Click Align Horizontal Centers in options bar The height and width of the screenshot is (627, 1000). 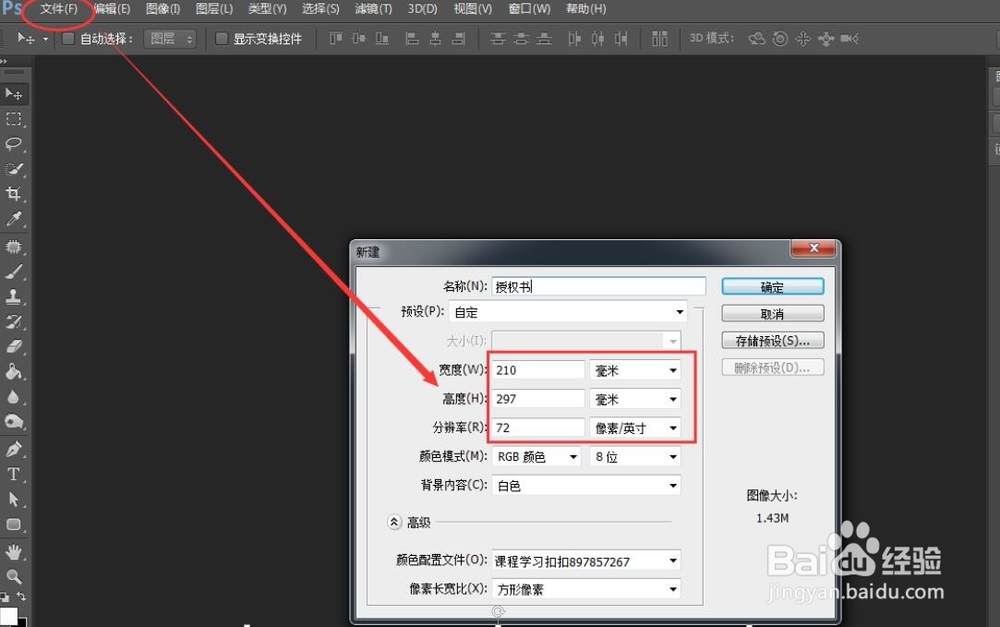435,39
